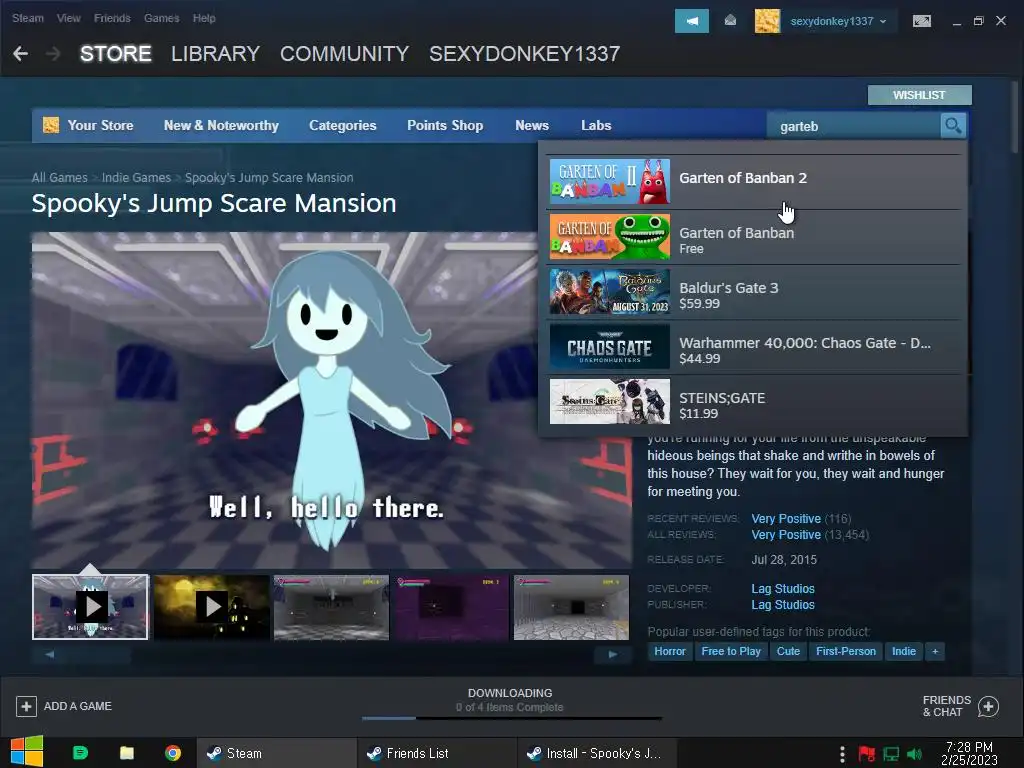Click the Indie Games breadcrumb
Viewport: 1024px width, 768px height.
[x=136, y=178]
